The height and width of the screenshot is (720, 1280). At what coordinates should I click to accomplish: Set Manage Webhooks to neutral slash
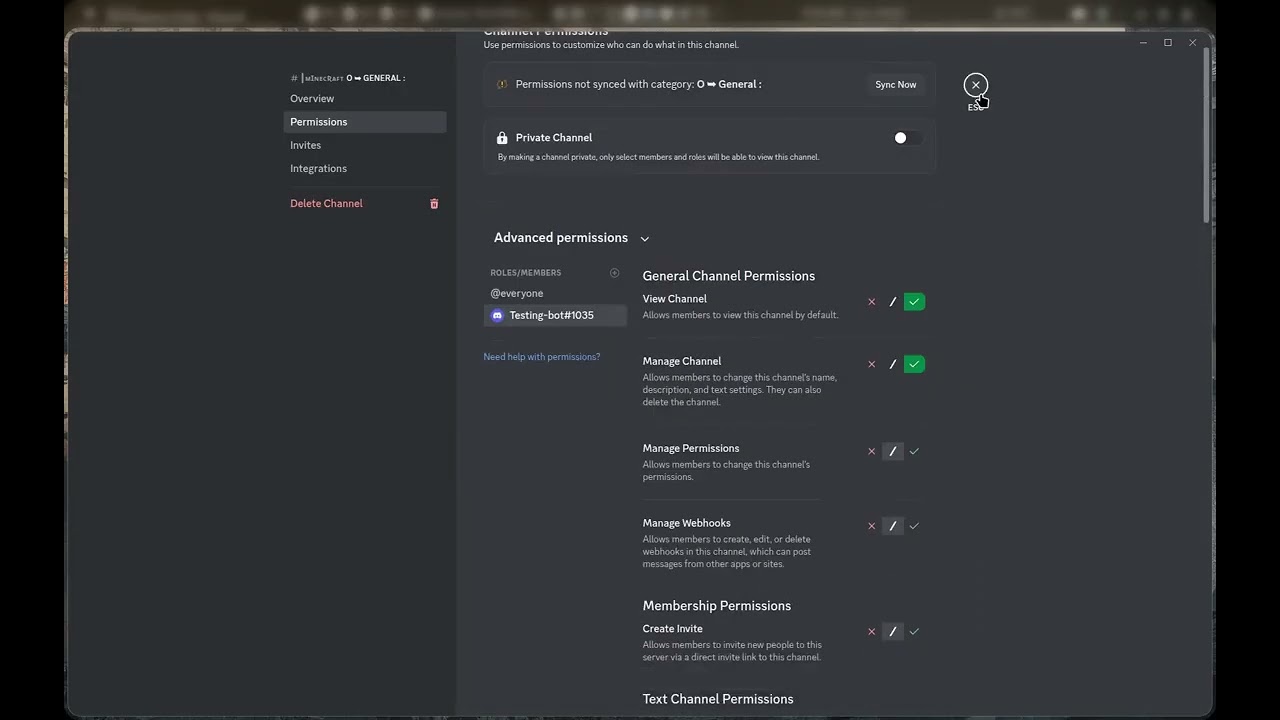pyautogui.click(x=893, y=526)
